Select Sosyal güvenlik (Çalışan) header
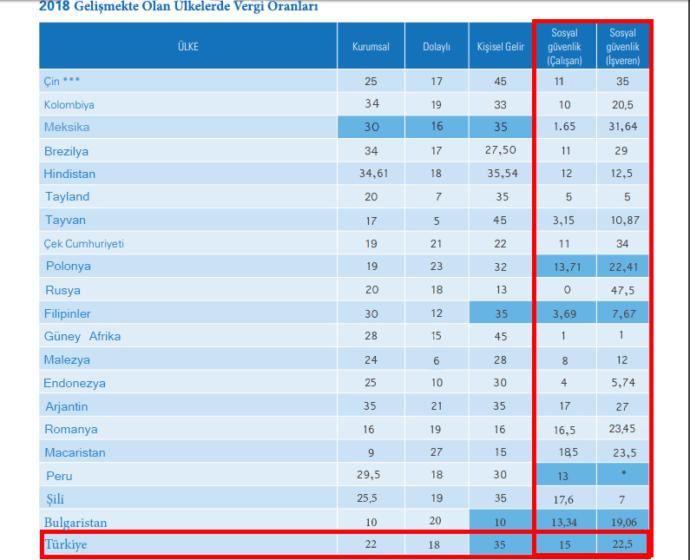Screen dimensions: 690x560 [x=565, y=46]
